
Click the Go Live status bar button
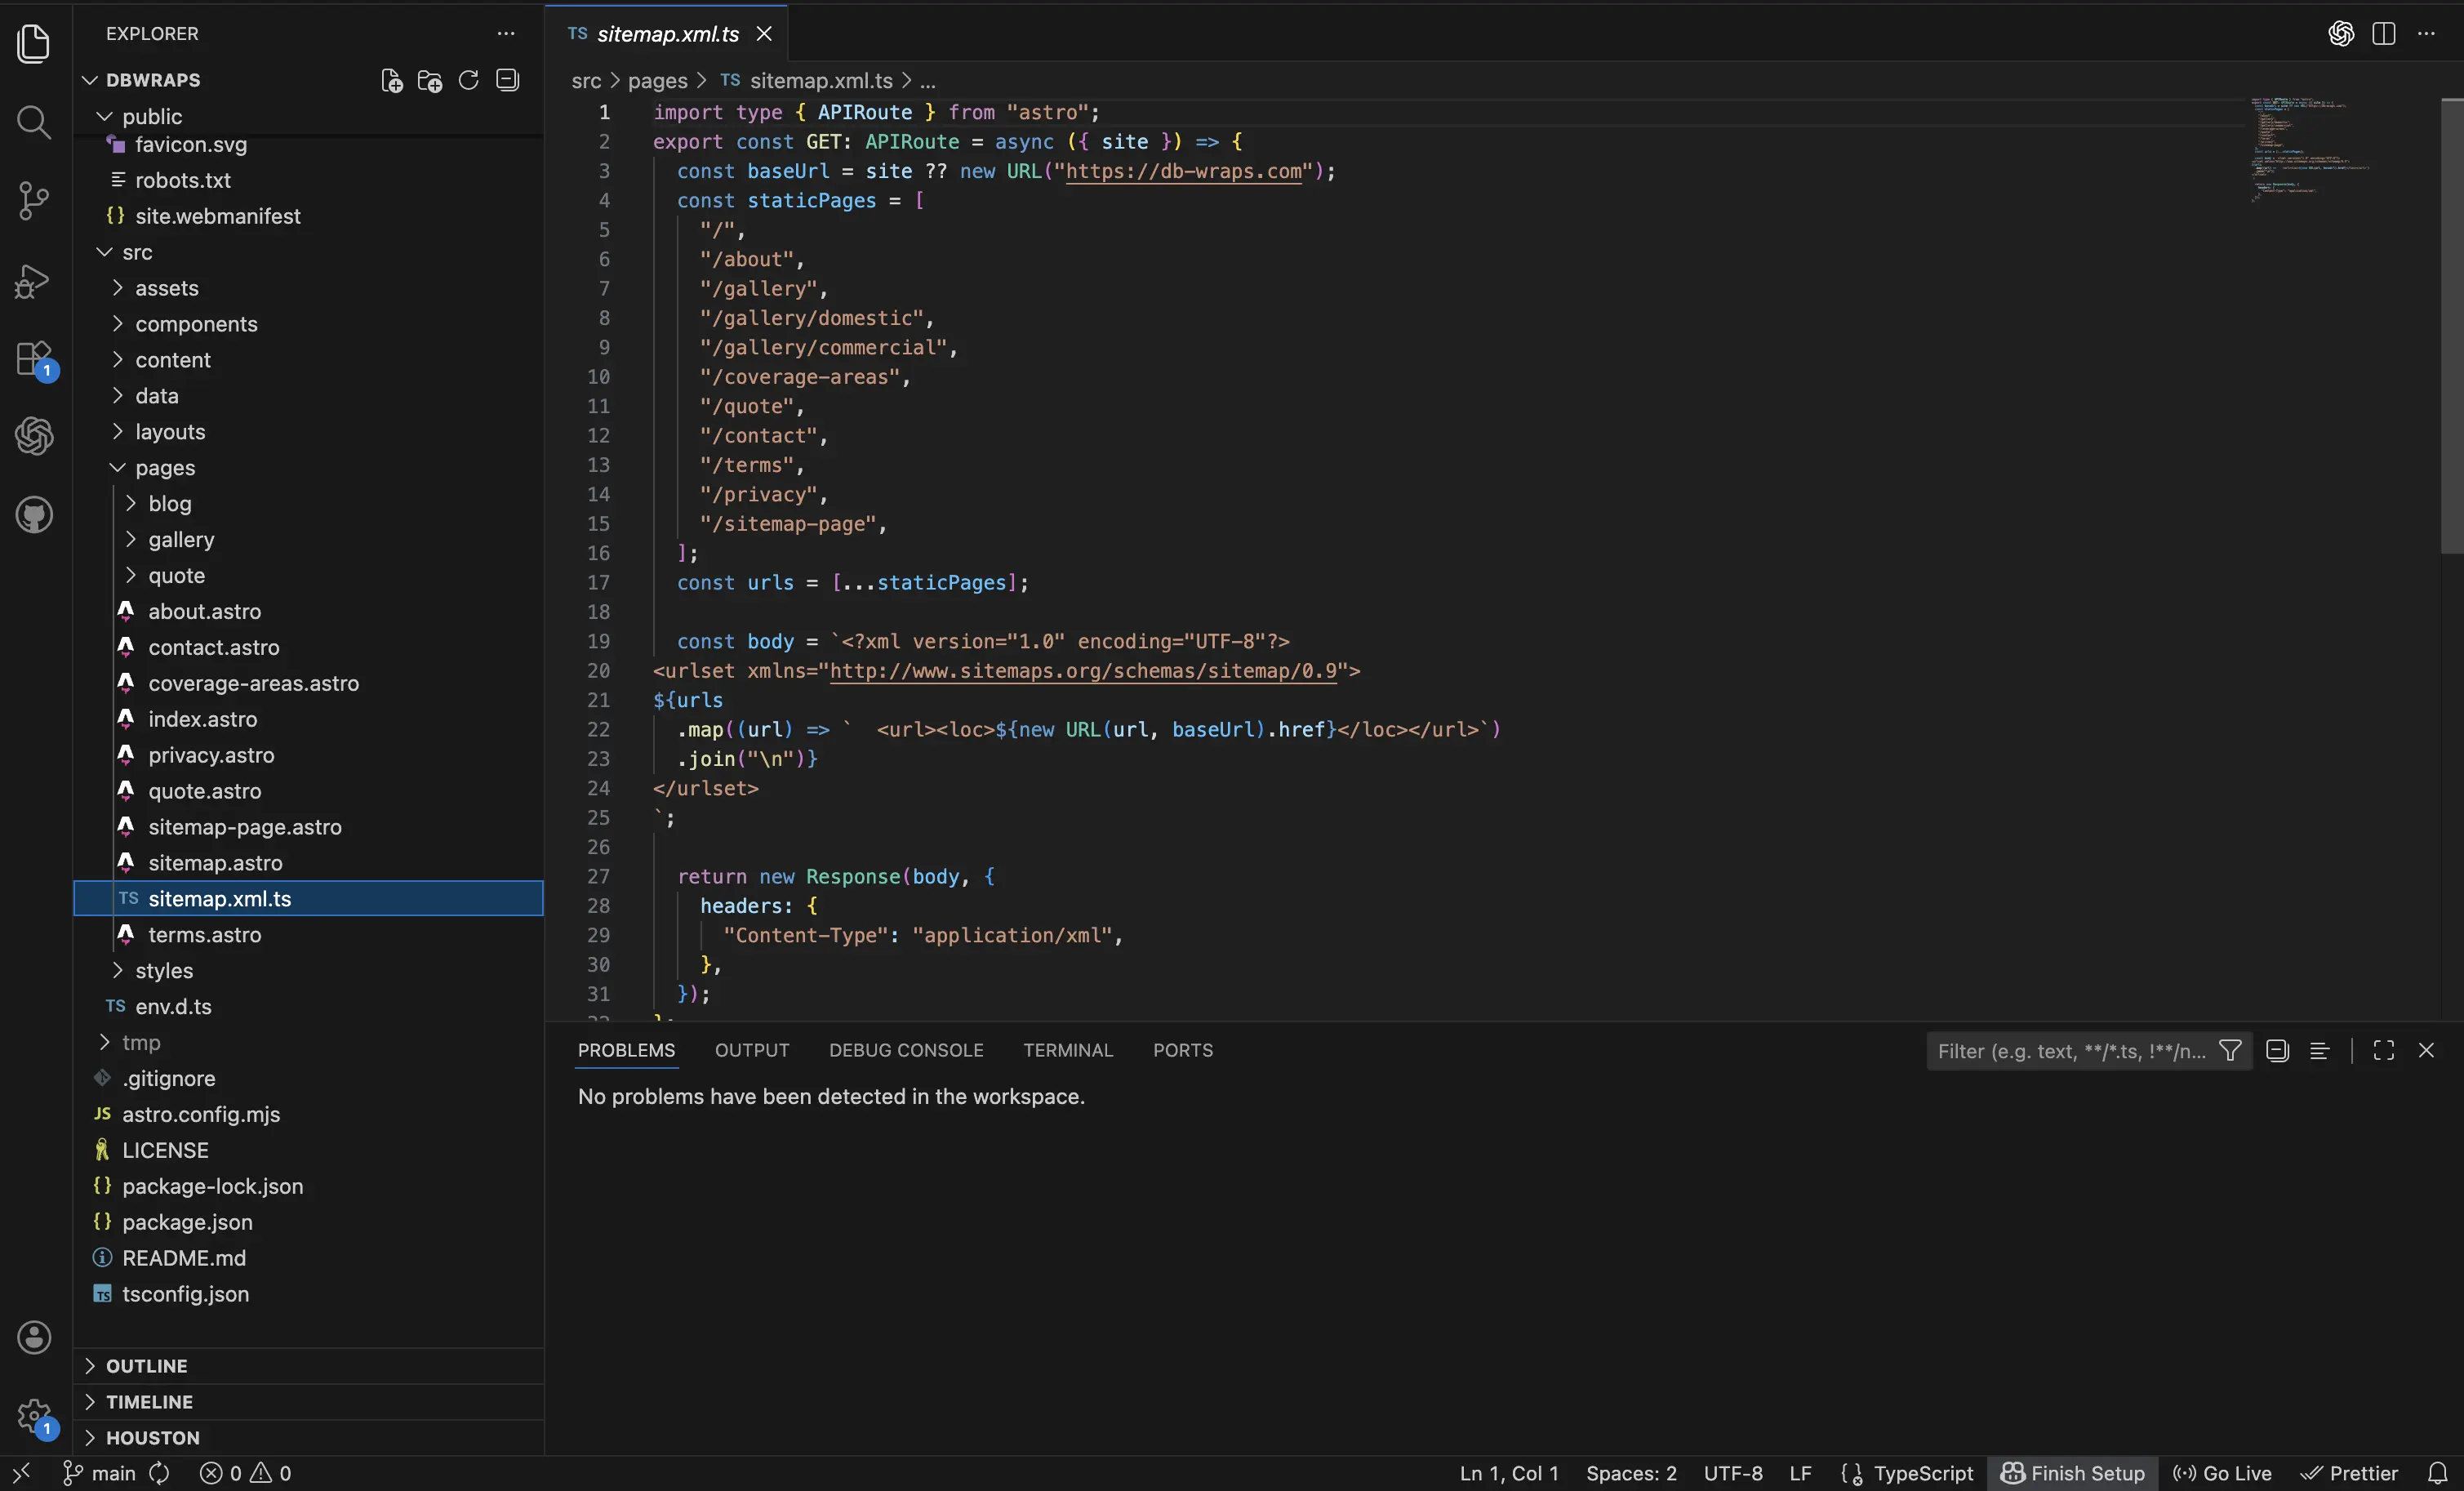pos(2222,1473)
